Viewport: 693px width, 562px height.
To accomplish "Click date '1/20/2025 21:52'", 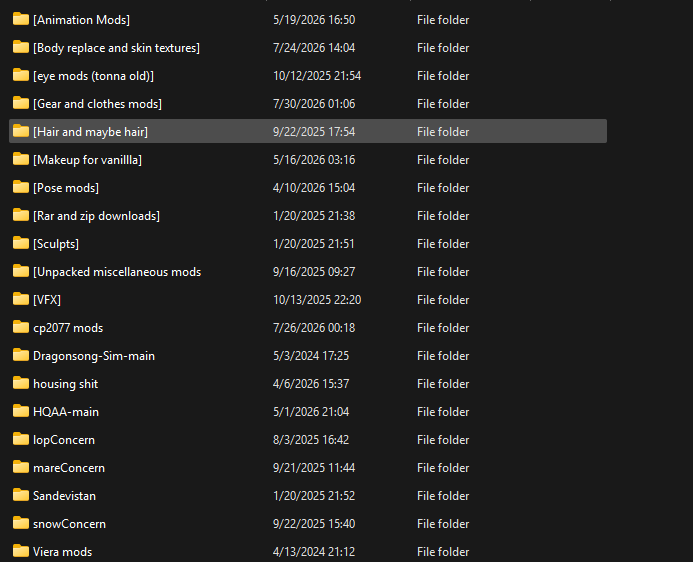I will coord(314,496).
